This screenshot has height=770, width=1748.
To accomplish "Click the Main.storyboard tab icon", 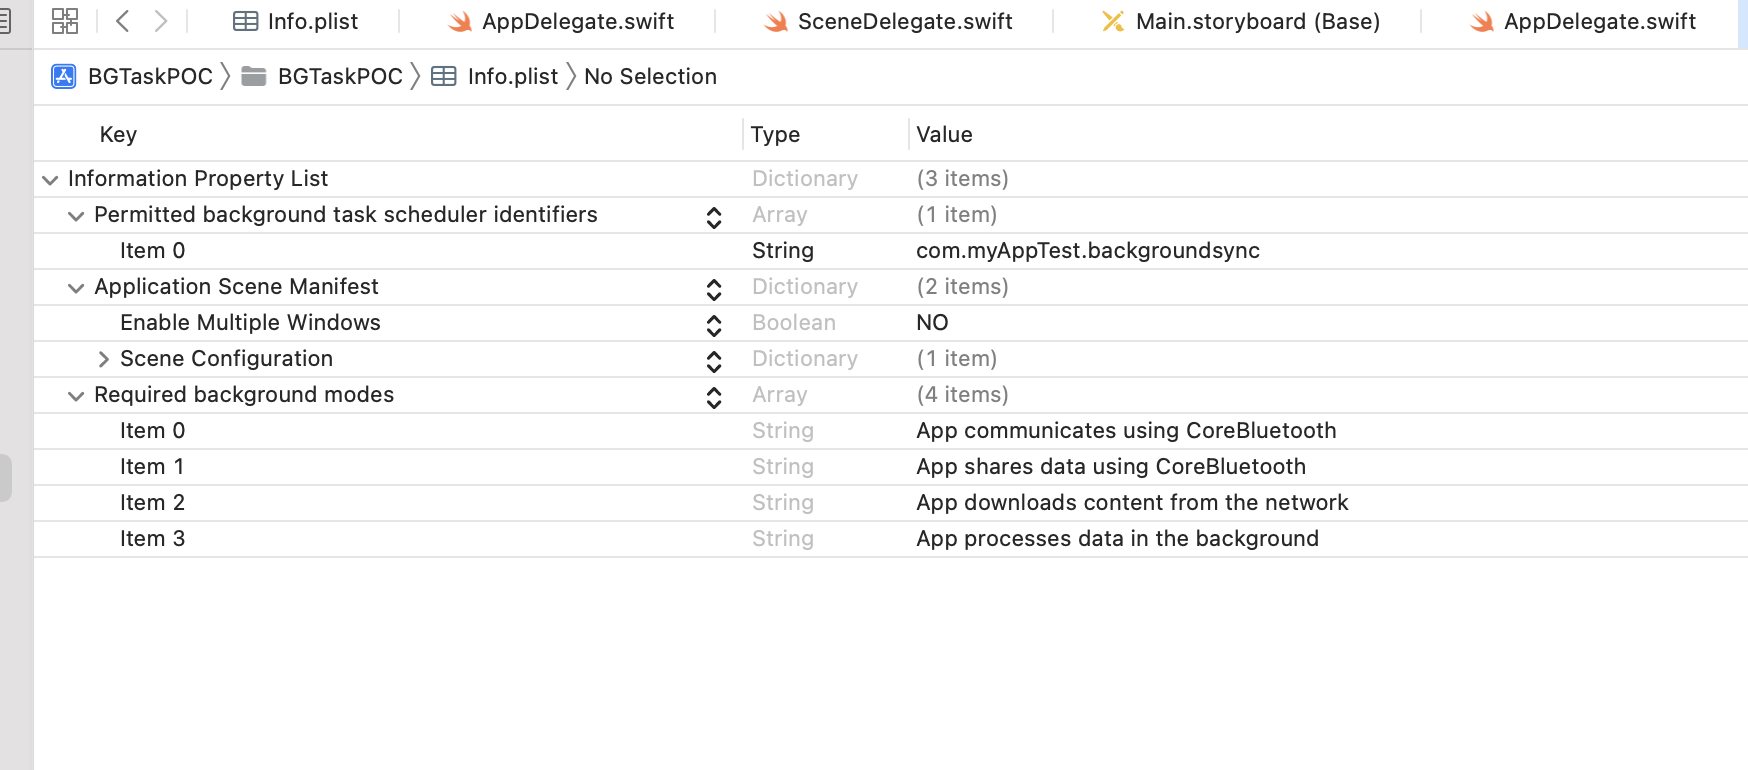I will point(1113,22).
